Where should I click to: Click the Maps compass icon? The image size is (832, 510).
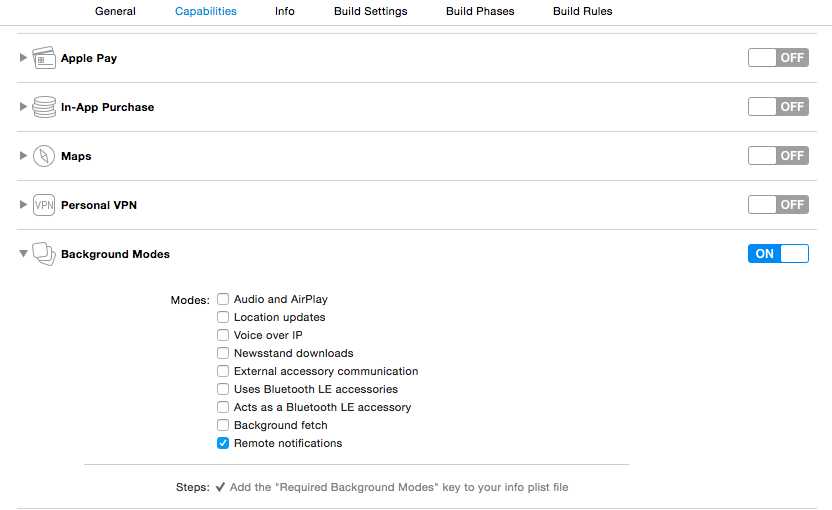click(44, 156)
